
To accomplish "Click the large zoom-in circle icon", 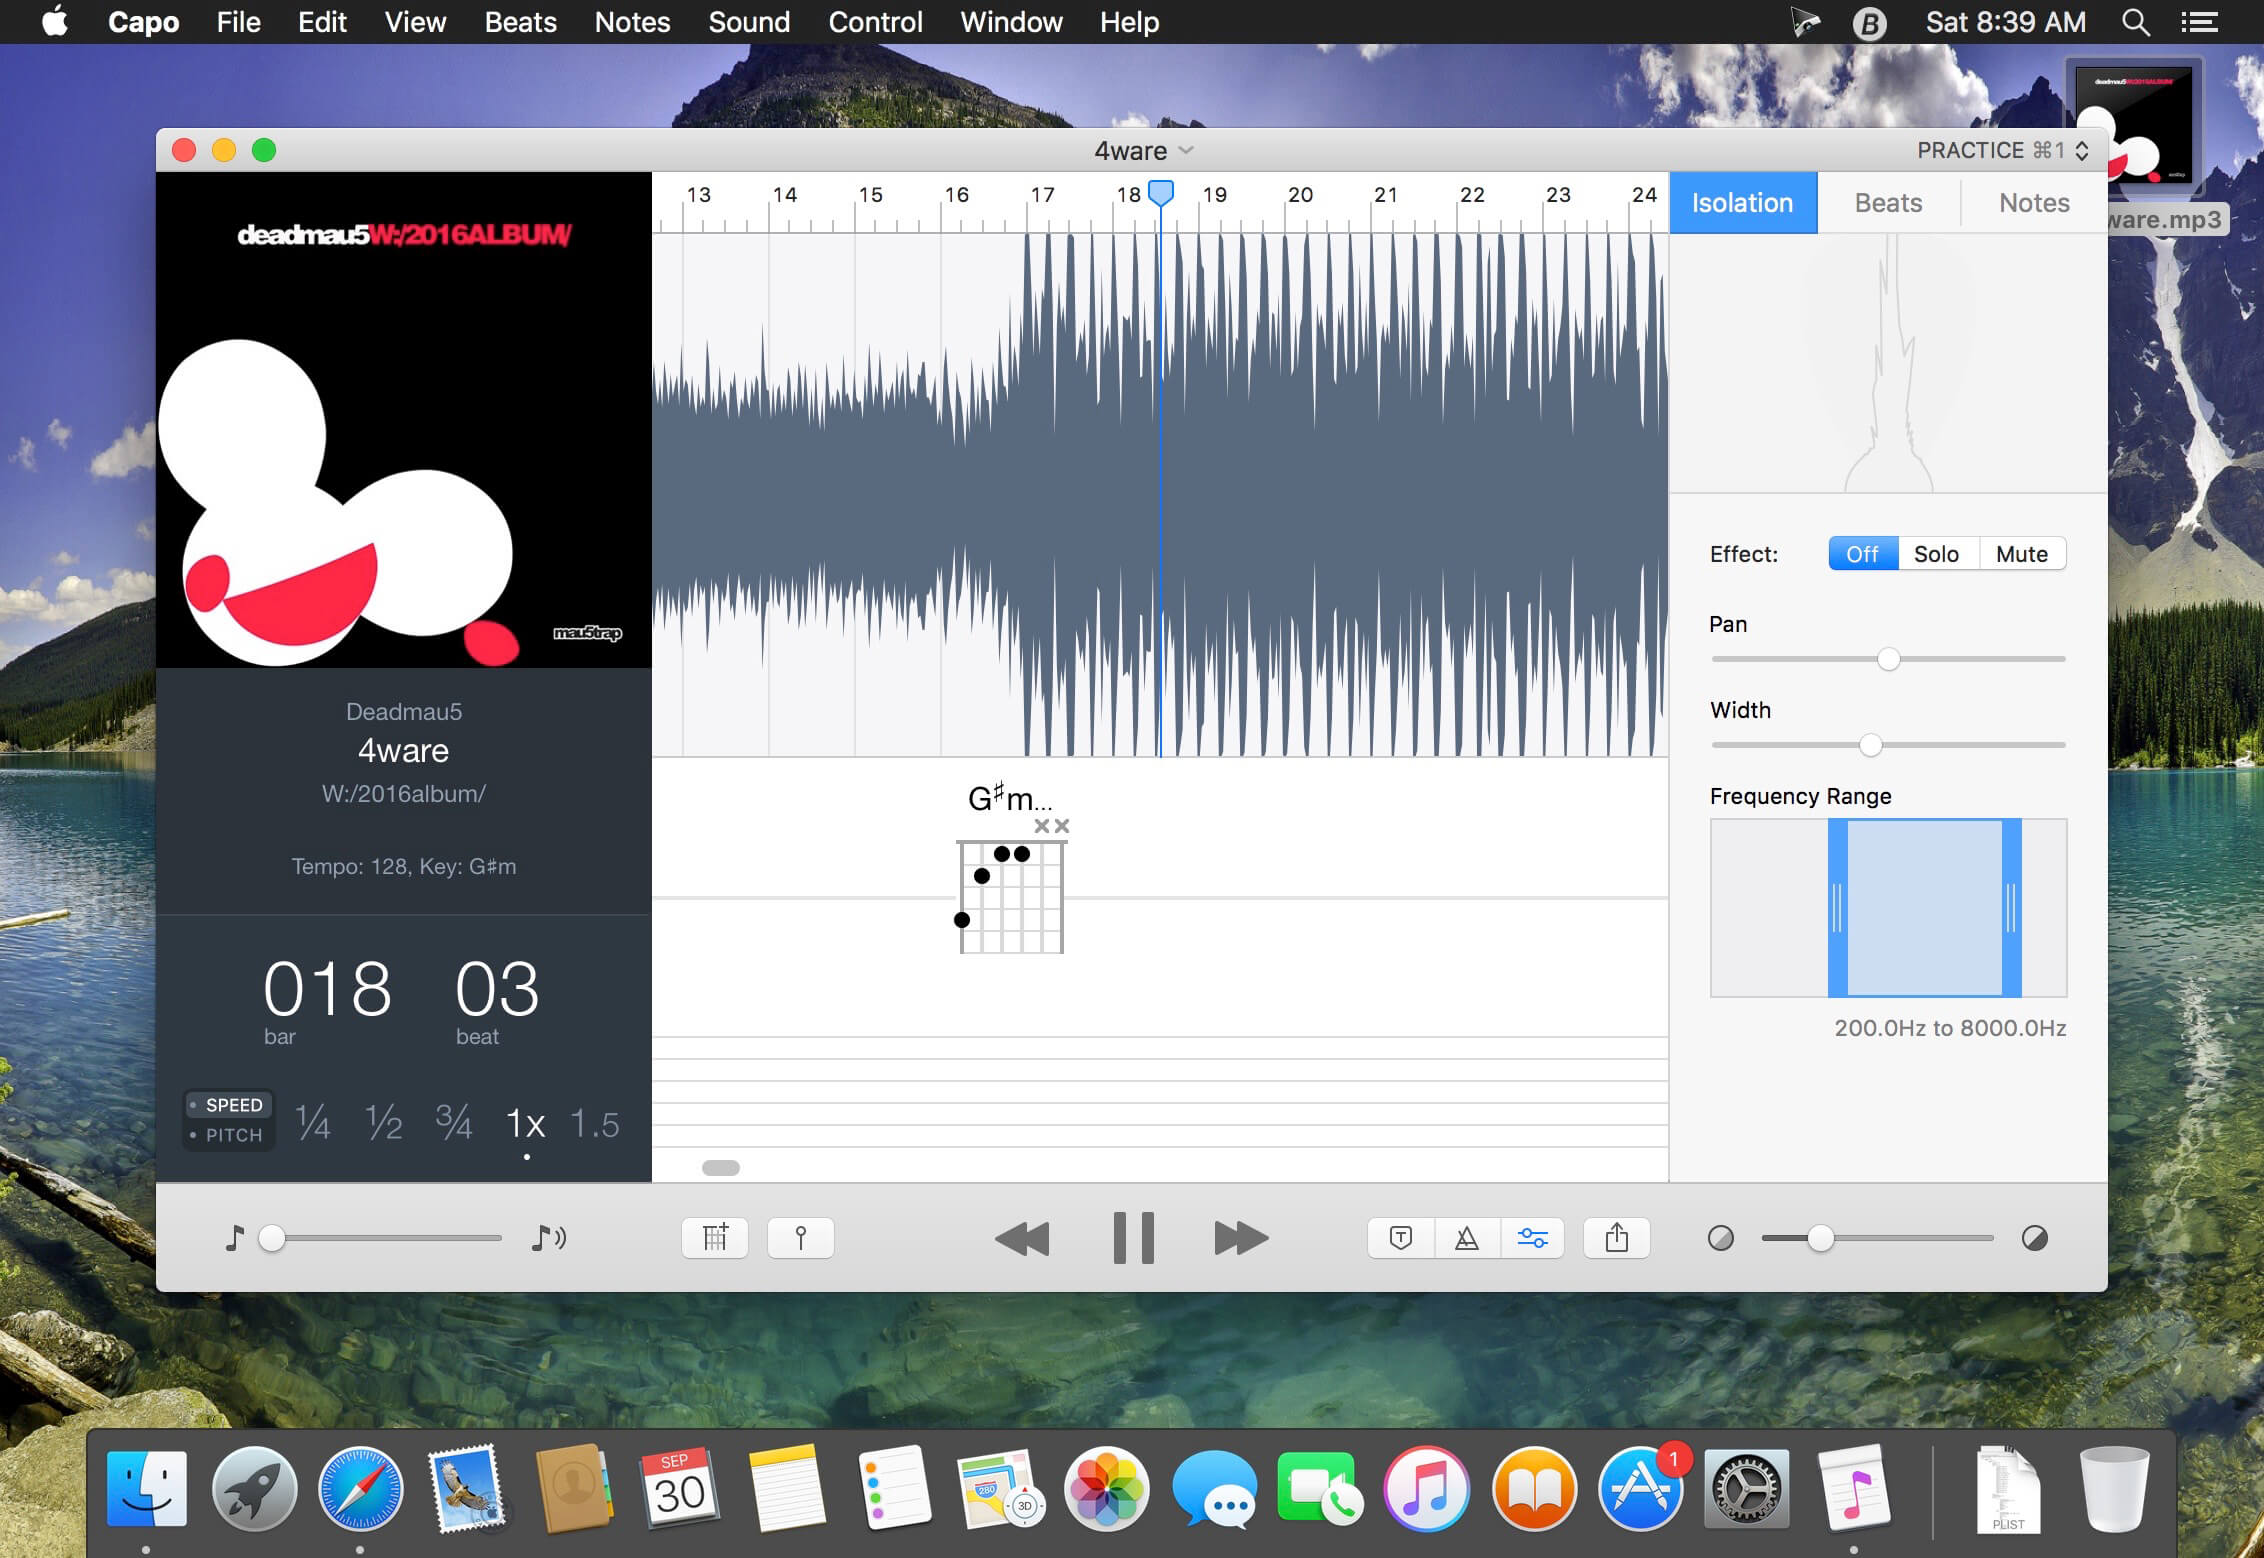I will coord(2034,1238).
